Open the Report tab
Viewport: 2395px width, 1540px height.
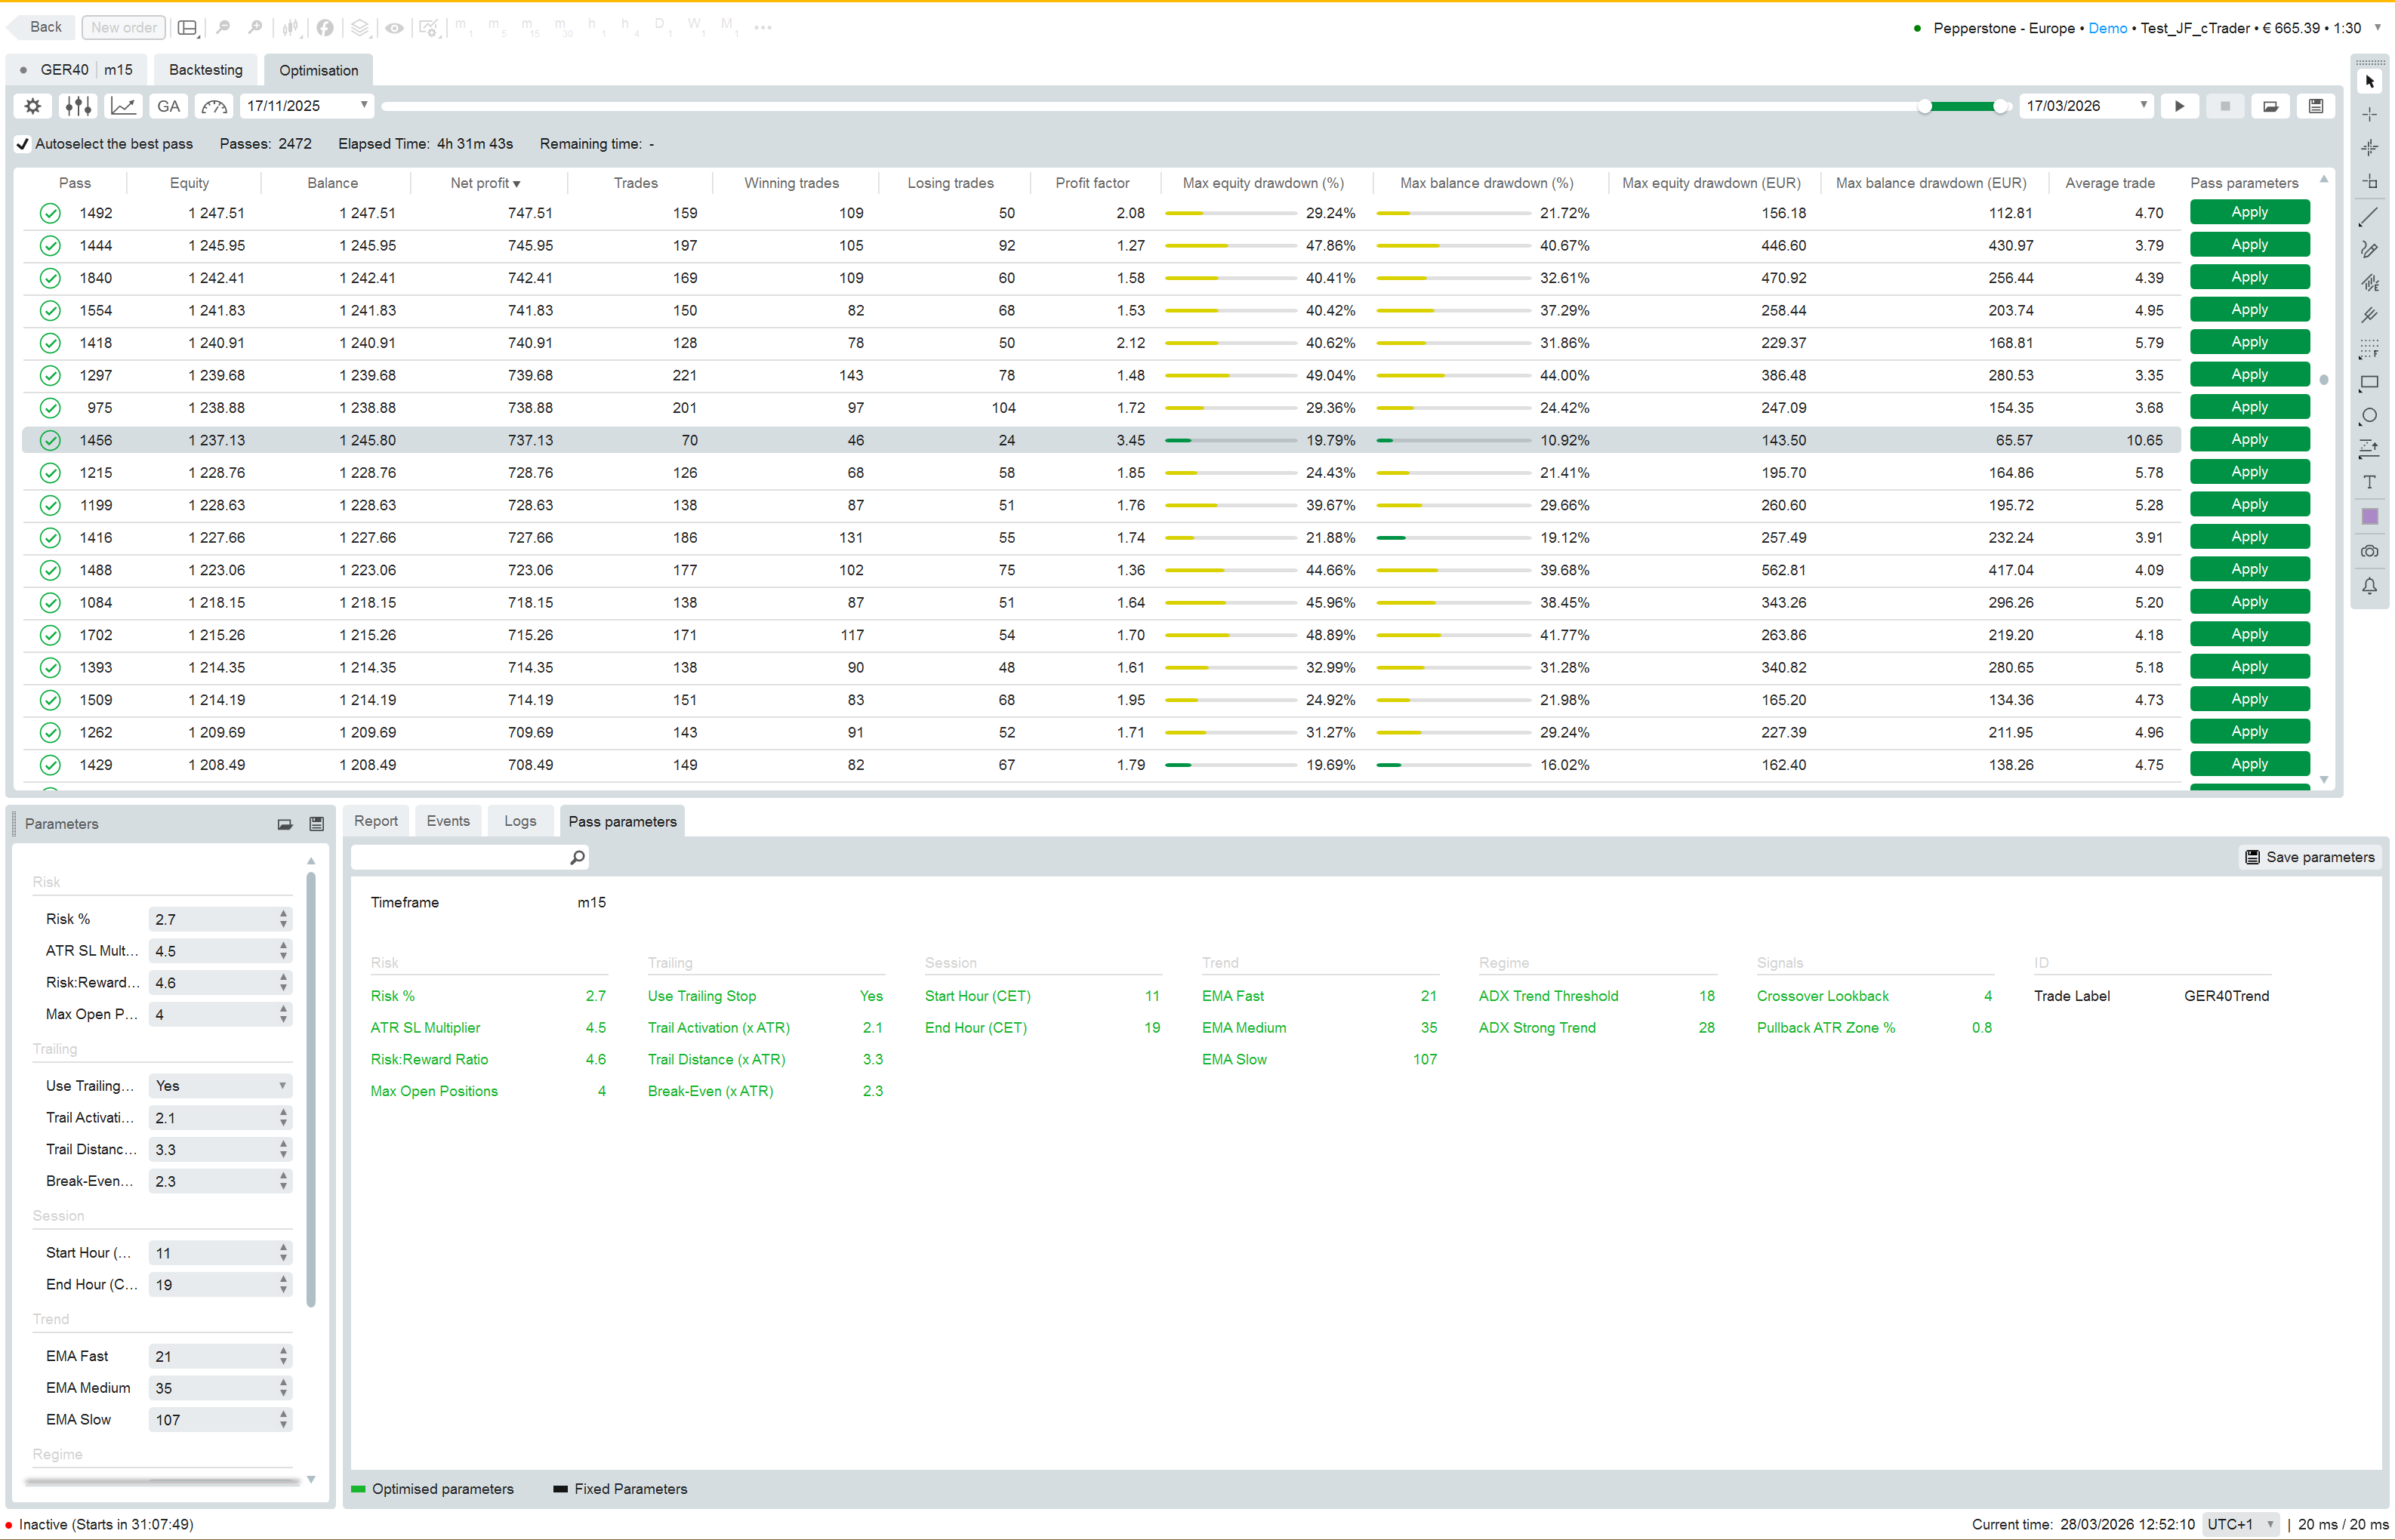[x=375, y=821]
